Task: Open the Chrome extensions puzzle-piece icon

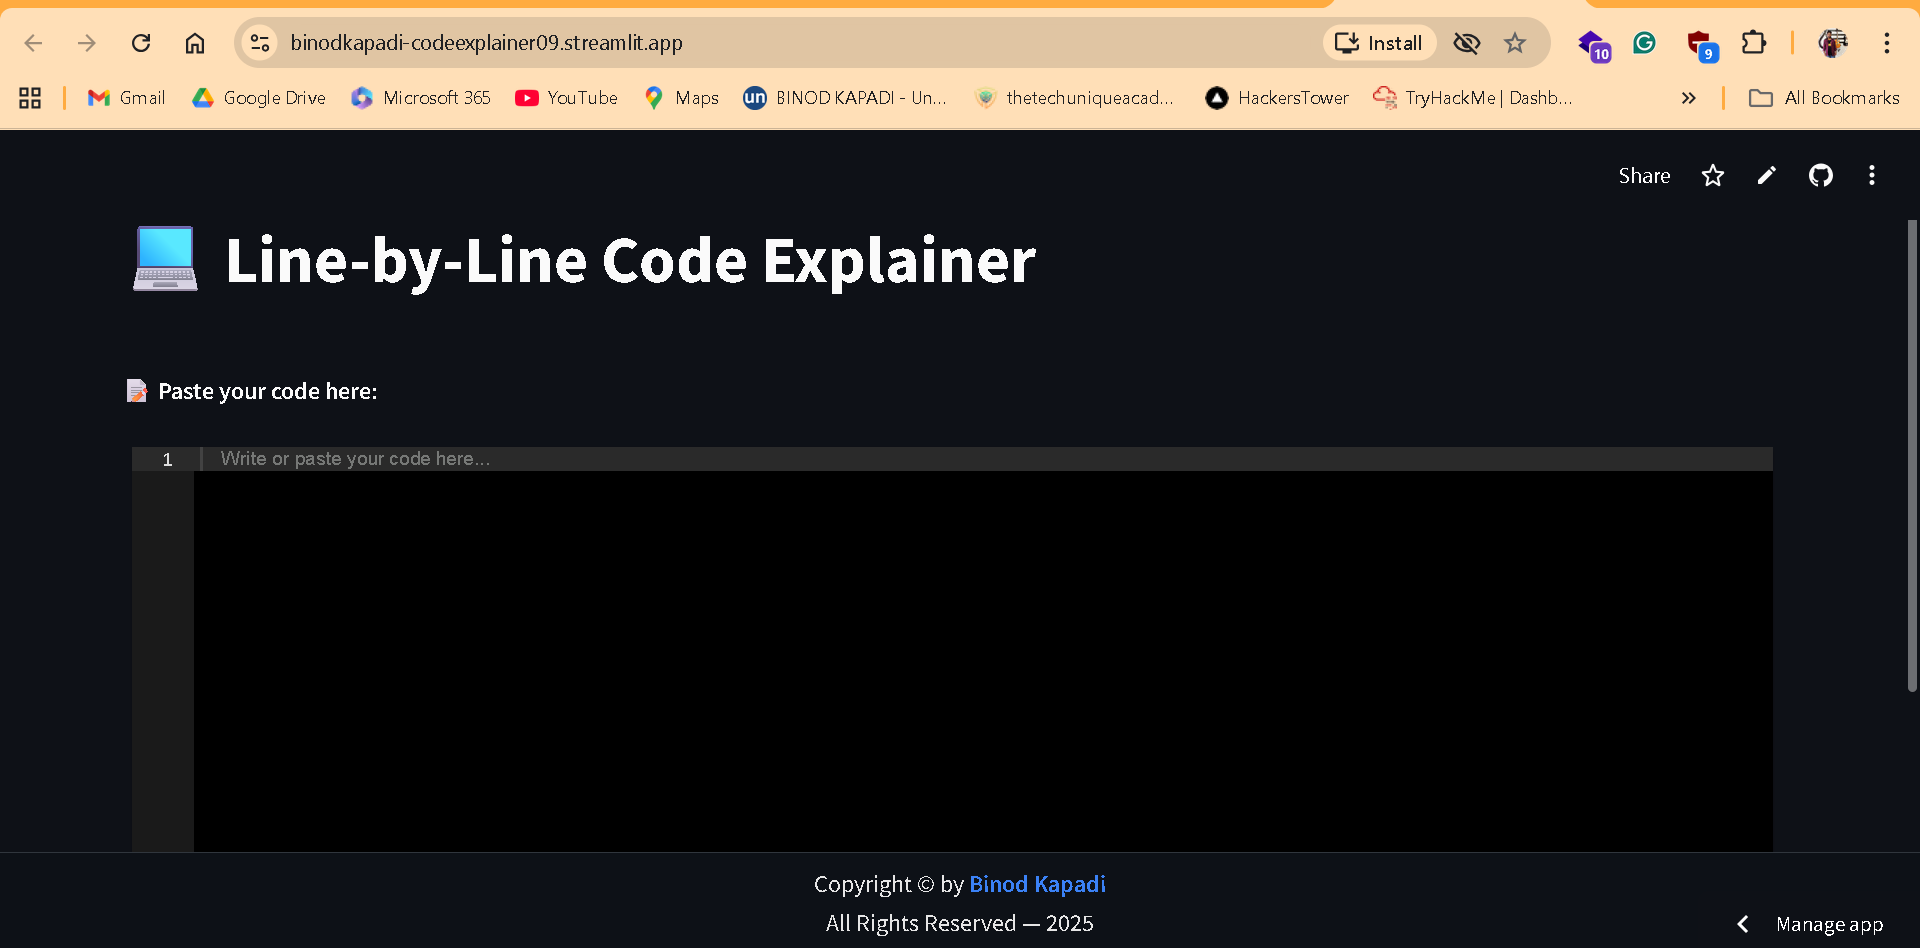Action: [x=1755, y=43]
